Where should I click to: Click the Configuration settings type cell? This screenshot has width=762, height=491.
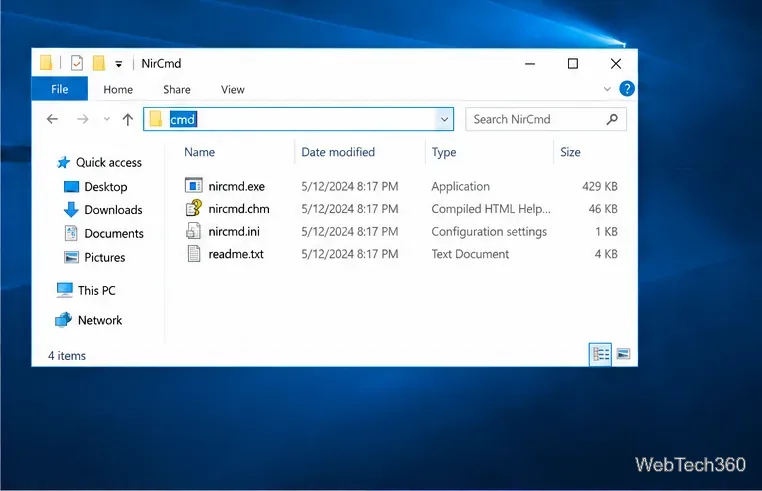point(489,231)
